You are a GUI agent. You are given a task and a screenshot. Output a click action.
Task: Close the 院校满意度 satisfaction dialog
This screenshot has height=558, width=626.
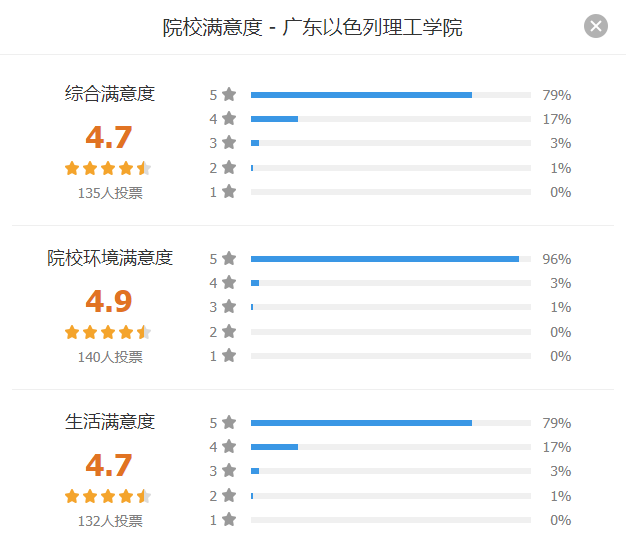[596, 27]
